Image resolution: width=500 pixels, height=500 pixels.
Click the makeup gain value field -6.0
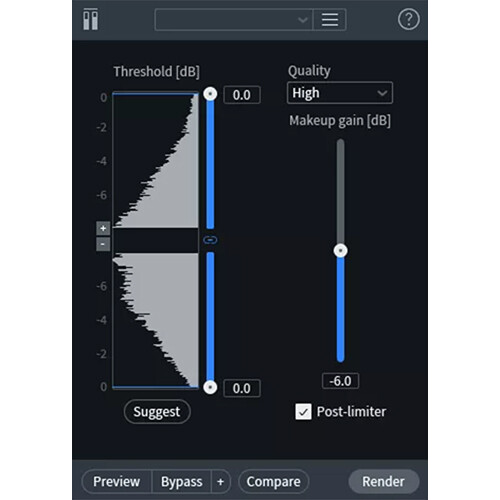pos(340,381)
